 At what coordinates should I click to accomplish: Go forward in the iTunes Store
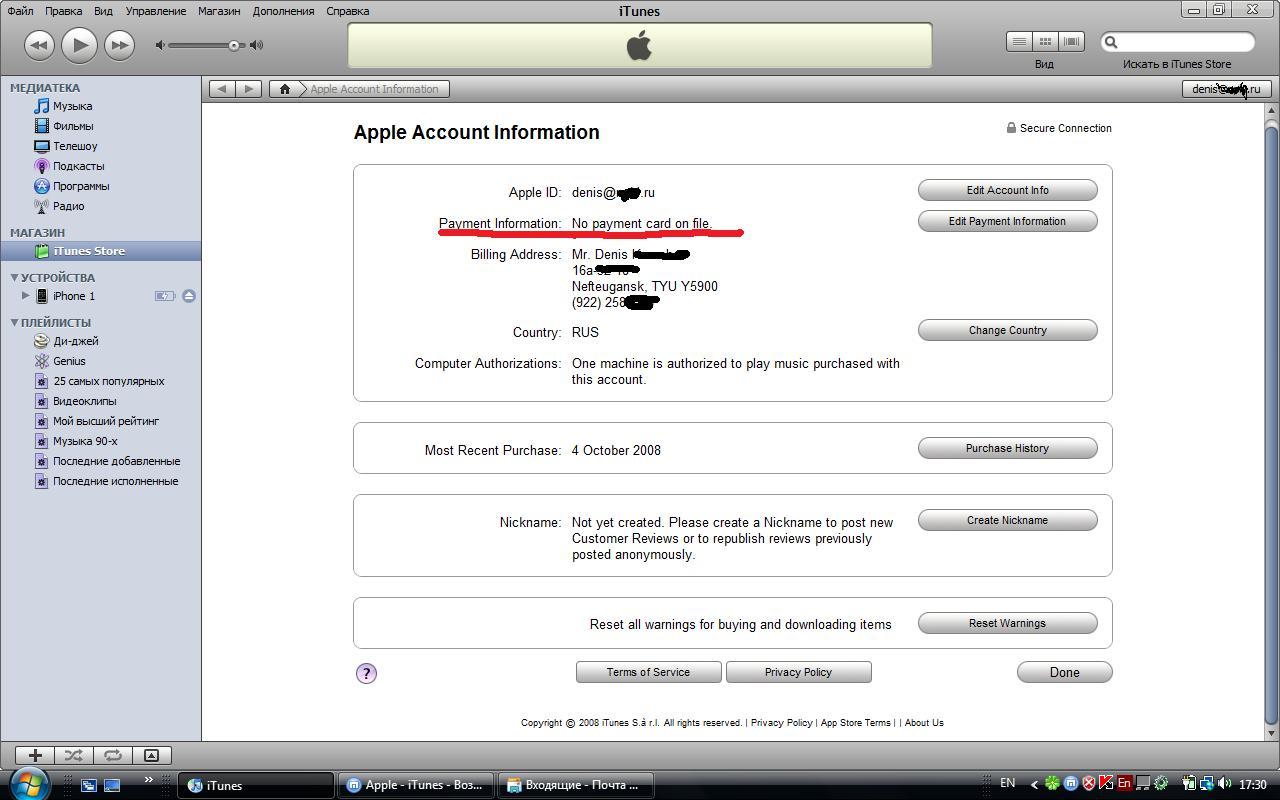click(249, 89)
